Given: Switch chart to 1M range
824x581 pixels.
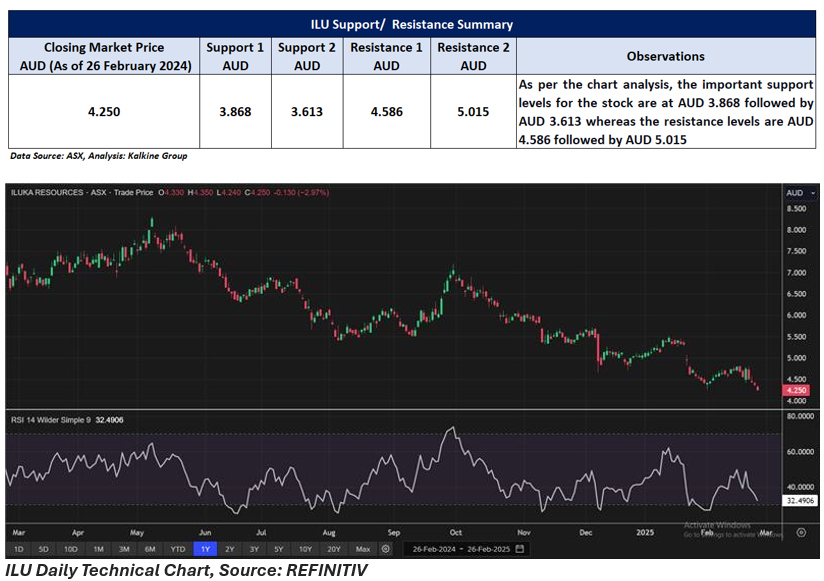Looking at the screenshot, I should coord(98,549).
